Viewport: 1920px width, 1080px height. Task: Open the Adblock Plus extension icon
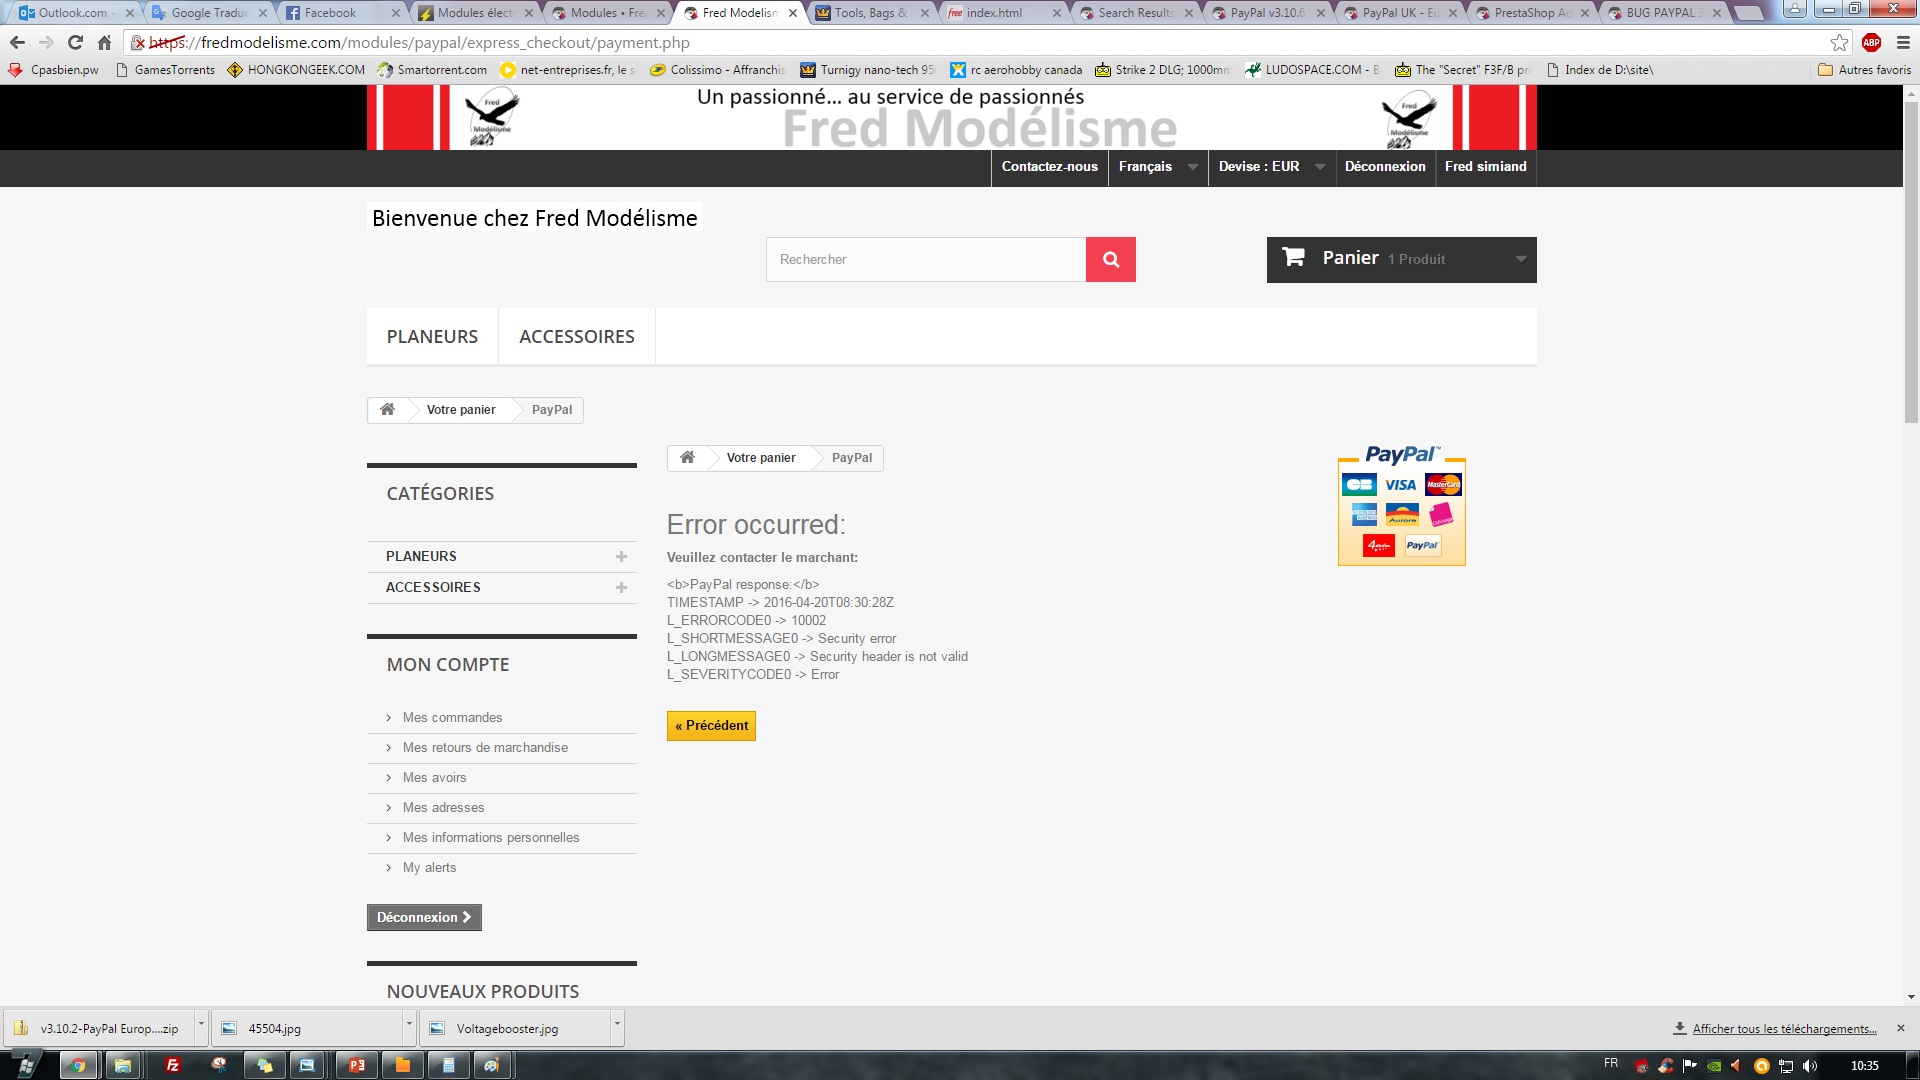(1871, 43)
